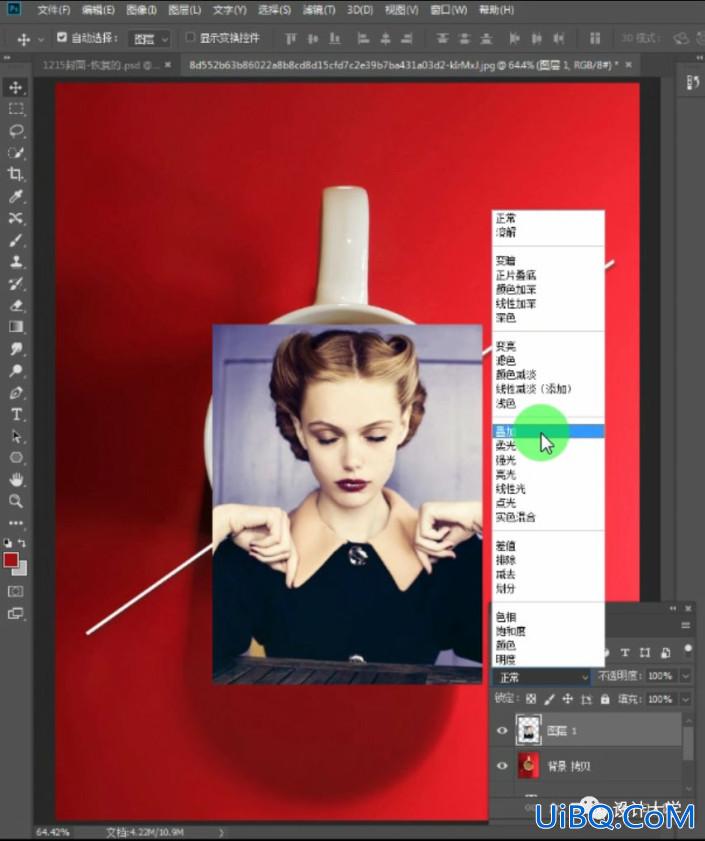The width and height of the screenshot is (705, 841).
Task: Select the Smudge tool
Action: [x=16, y=349]
